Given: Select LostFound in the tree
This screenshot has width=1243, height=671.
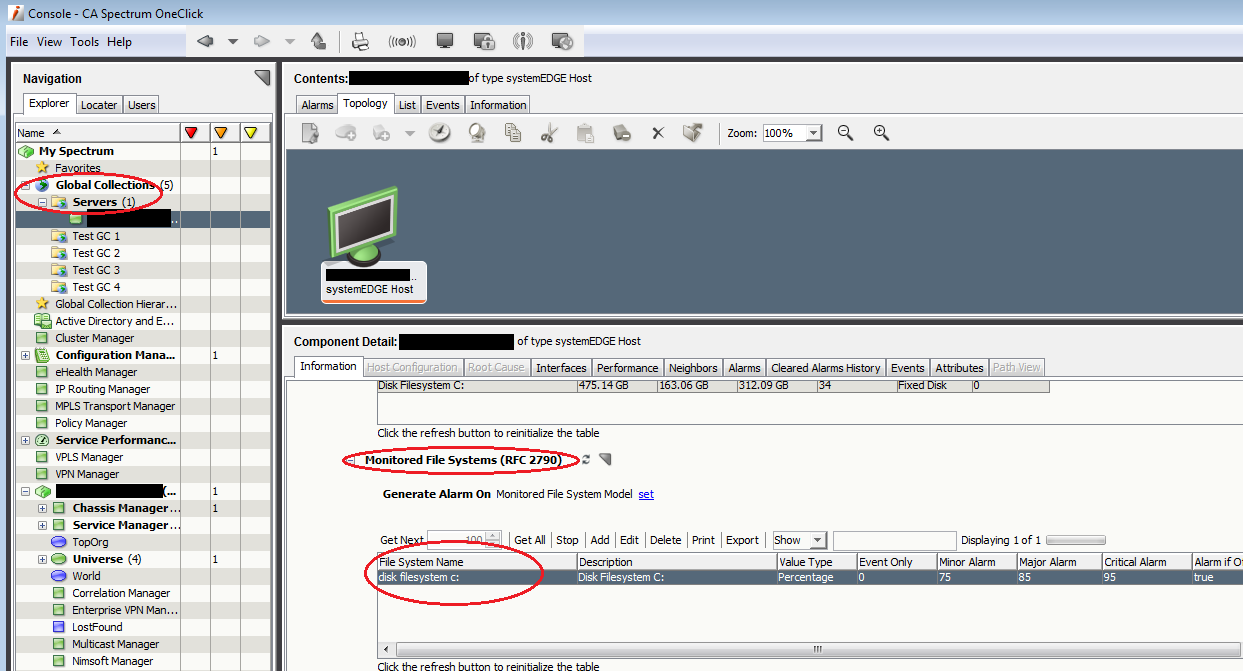Looking at the screenshot, I should [97, 627].
